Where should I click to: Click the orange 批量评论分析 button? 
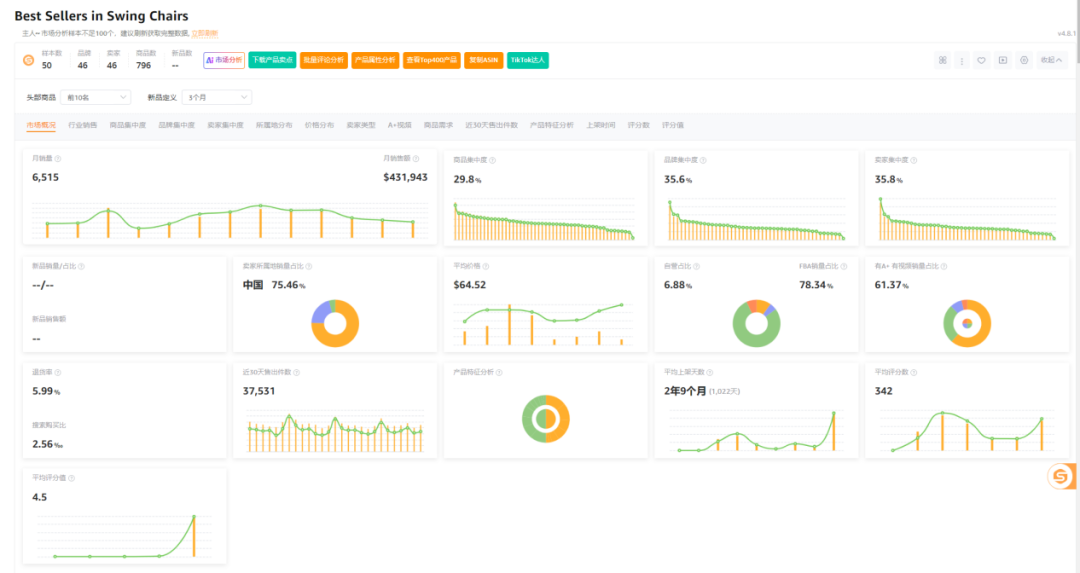click(324, 61)
